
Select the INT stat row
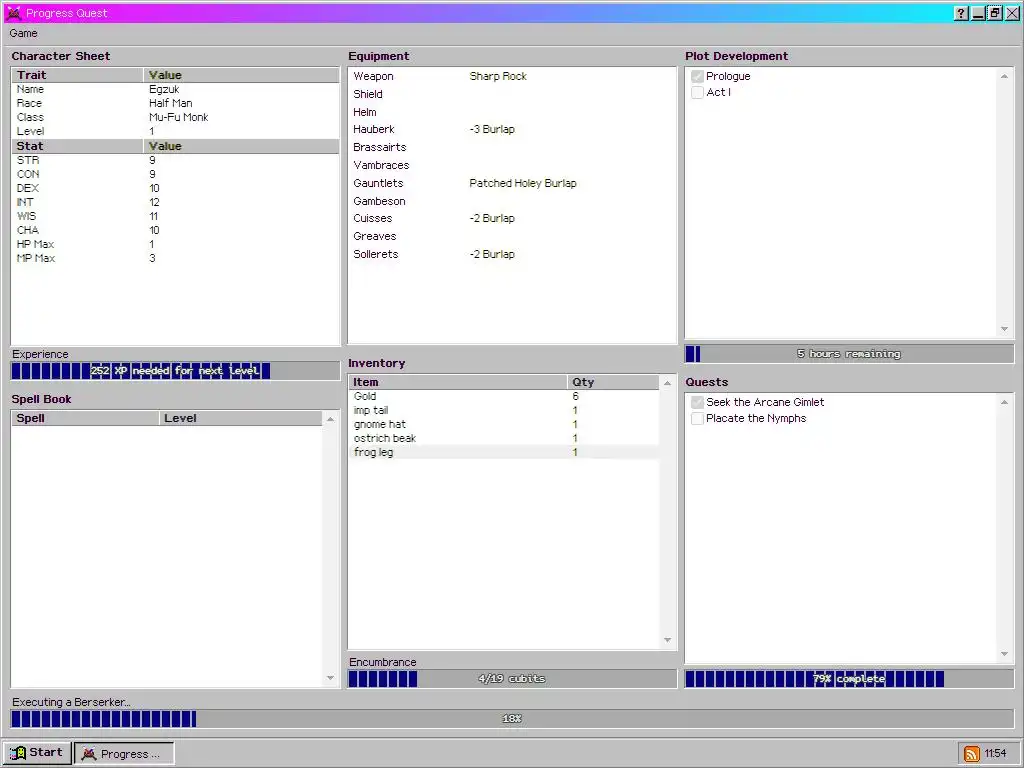coord(175,202)
